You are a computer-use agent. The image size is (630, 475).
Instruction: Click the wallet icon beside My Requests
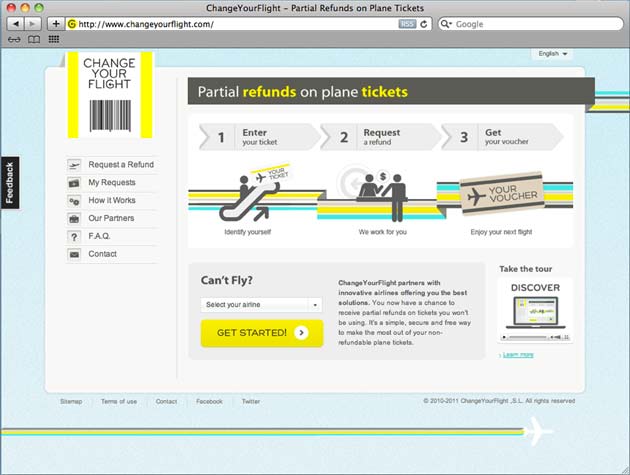coord(74,183)
